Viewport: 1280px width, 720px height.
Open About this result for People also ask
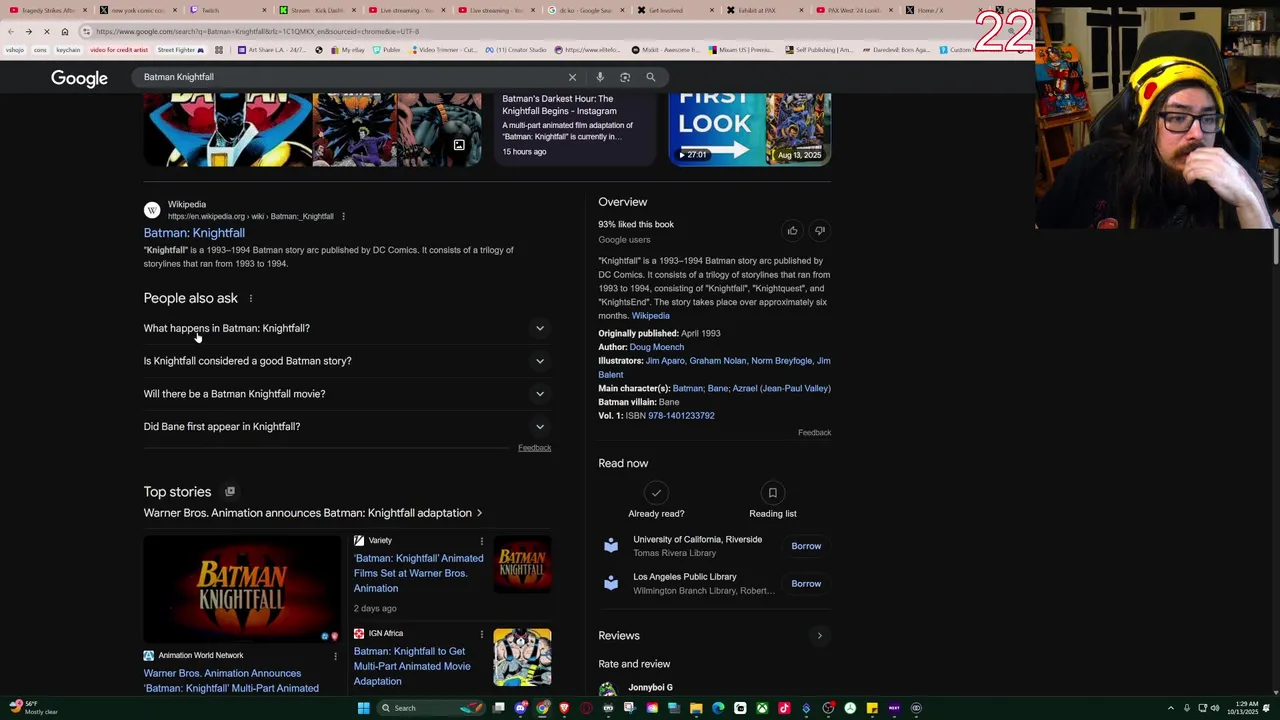click(251, 298)
